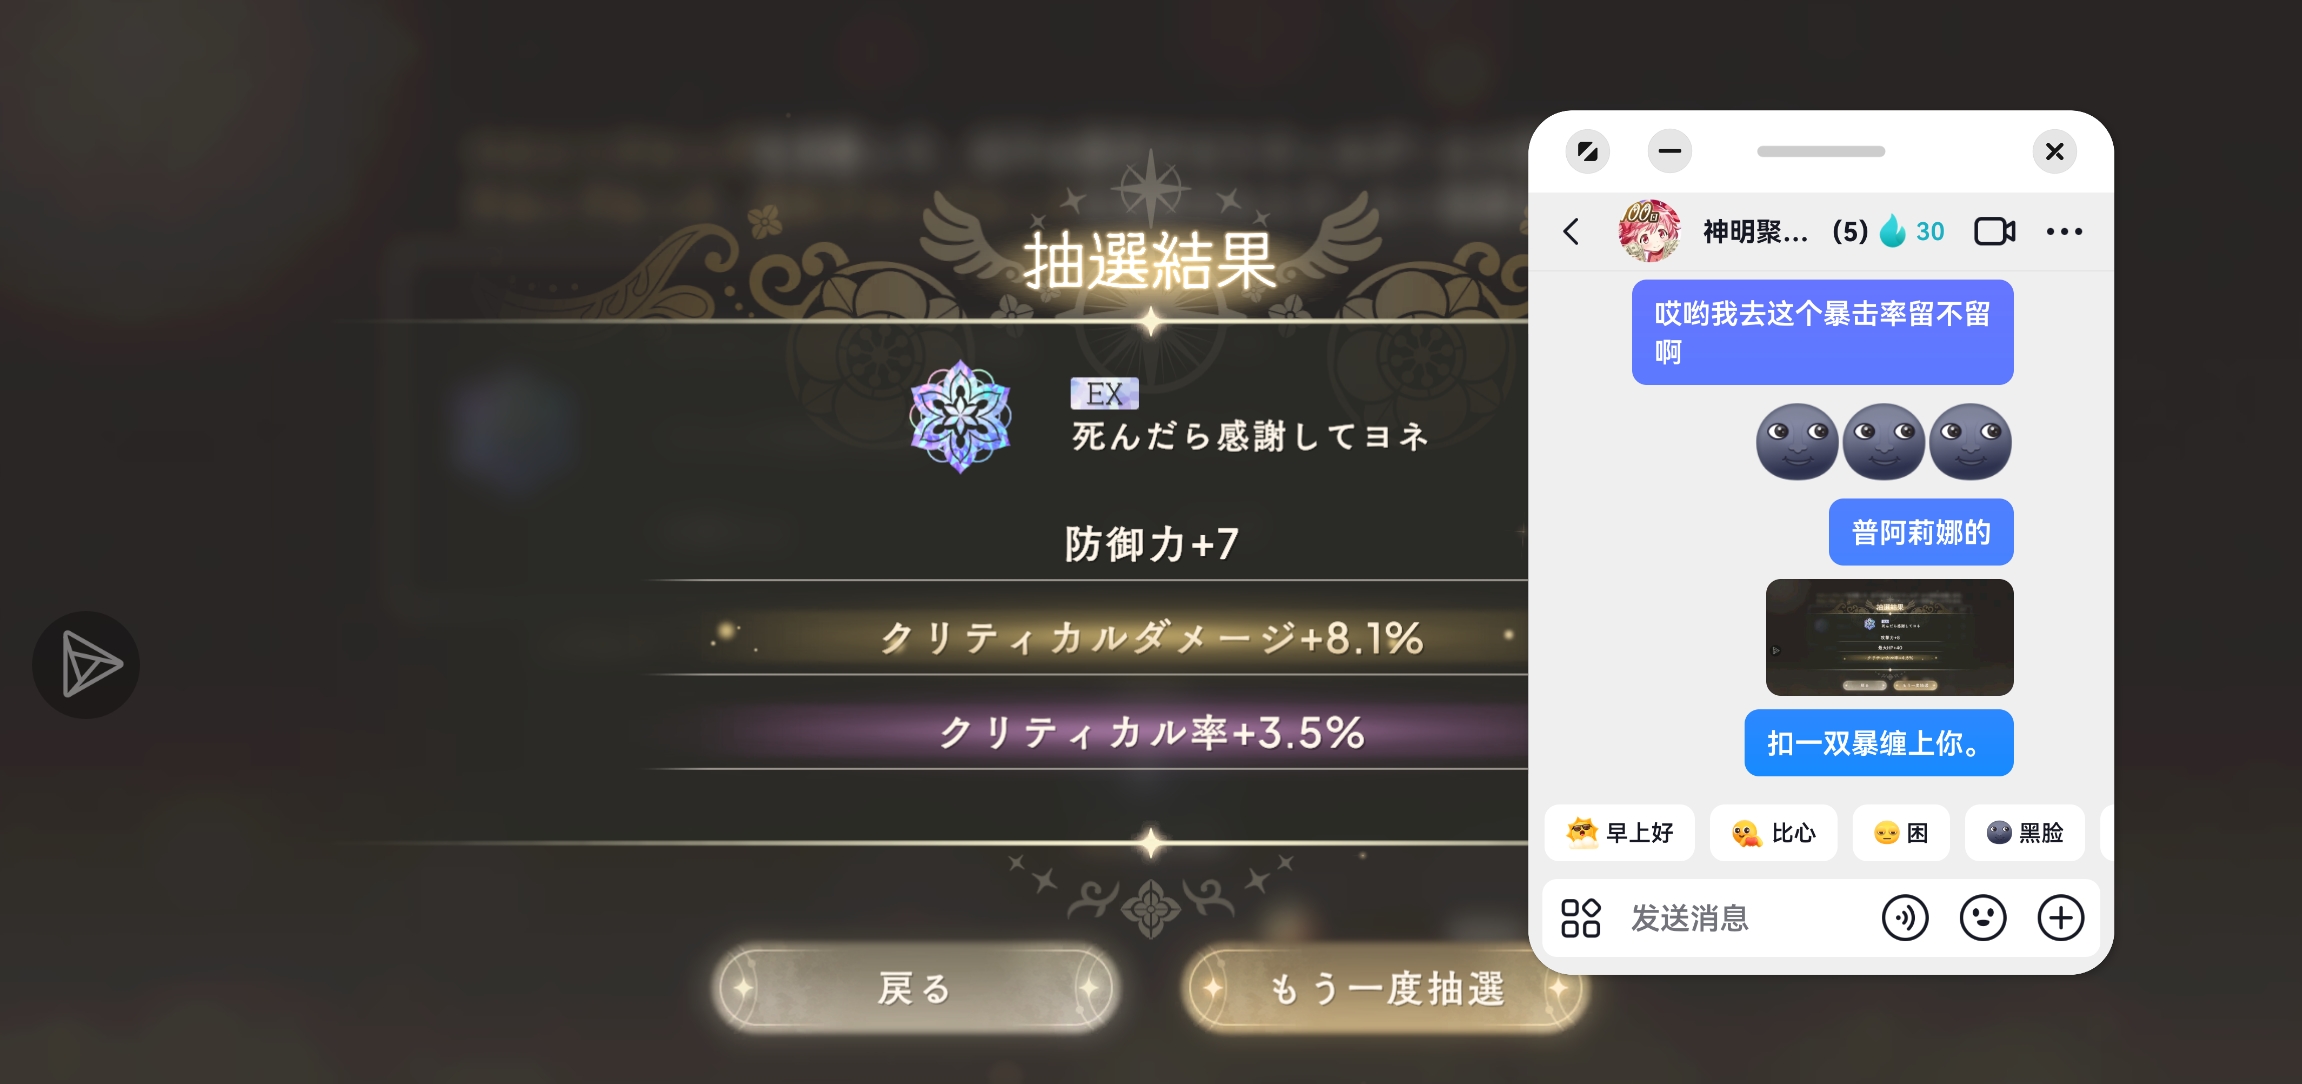Go back with the chat arrow

tap(1571, 231)
